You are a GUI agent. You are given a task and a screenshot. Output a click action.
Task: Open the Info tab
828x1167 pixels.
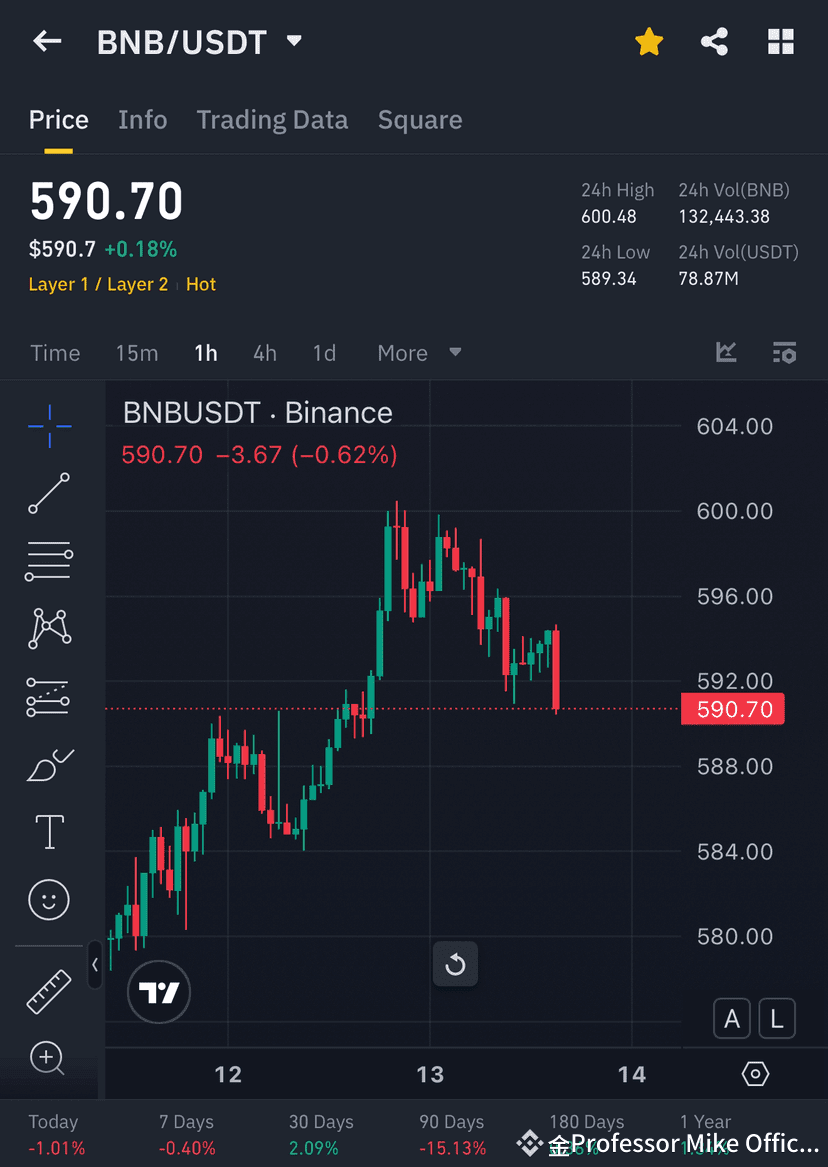tap(142, 119)
